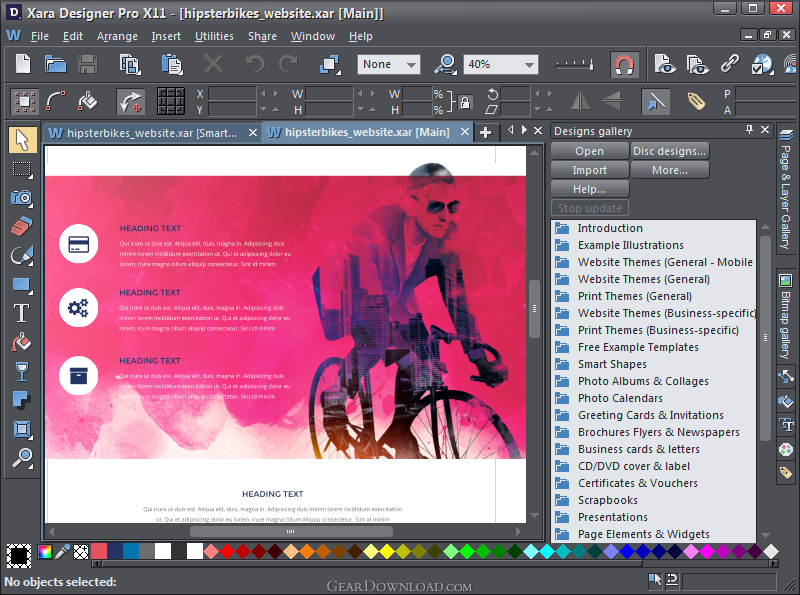Click the eyedropper color picker icon

(x=62, y=552)
